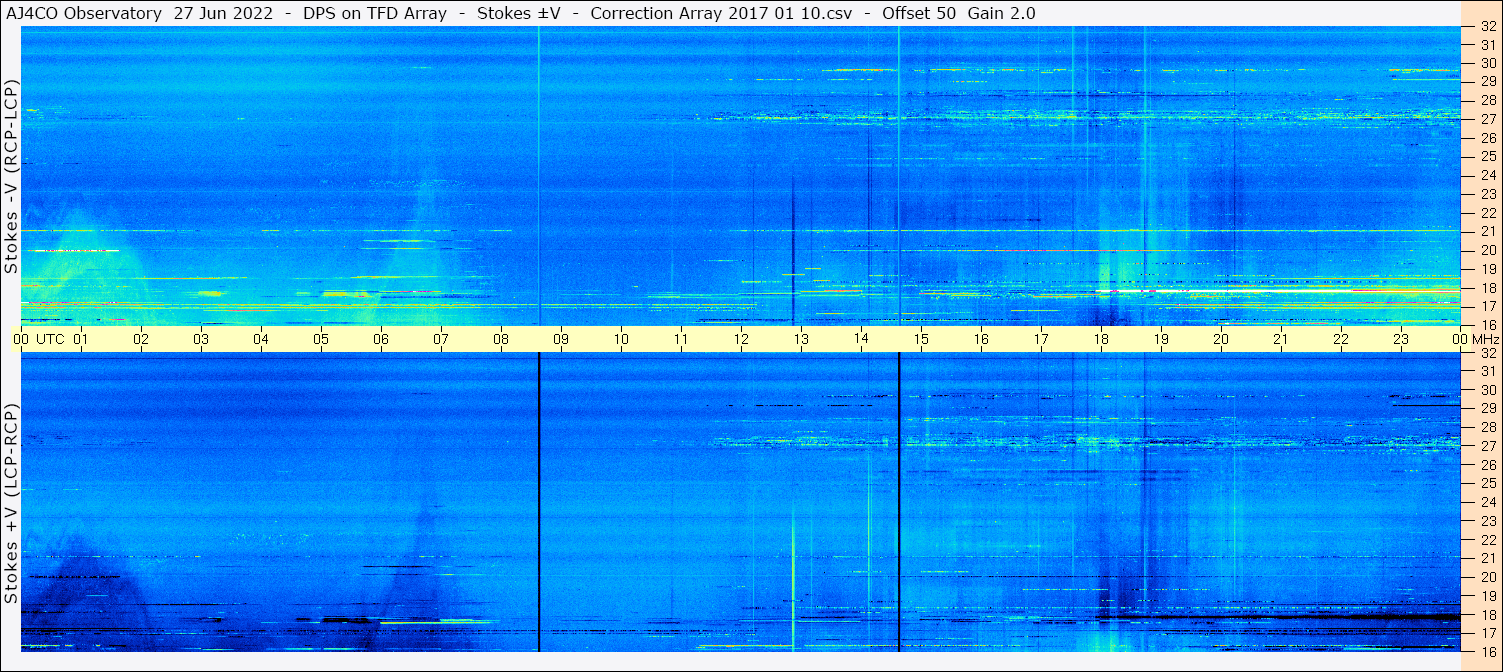The image size is (1503, 672).
Task: Click the "Offset 50" value in header
Action: pos(918,13)
